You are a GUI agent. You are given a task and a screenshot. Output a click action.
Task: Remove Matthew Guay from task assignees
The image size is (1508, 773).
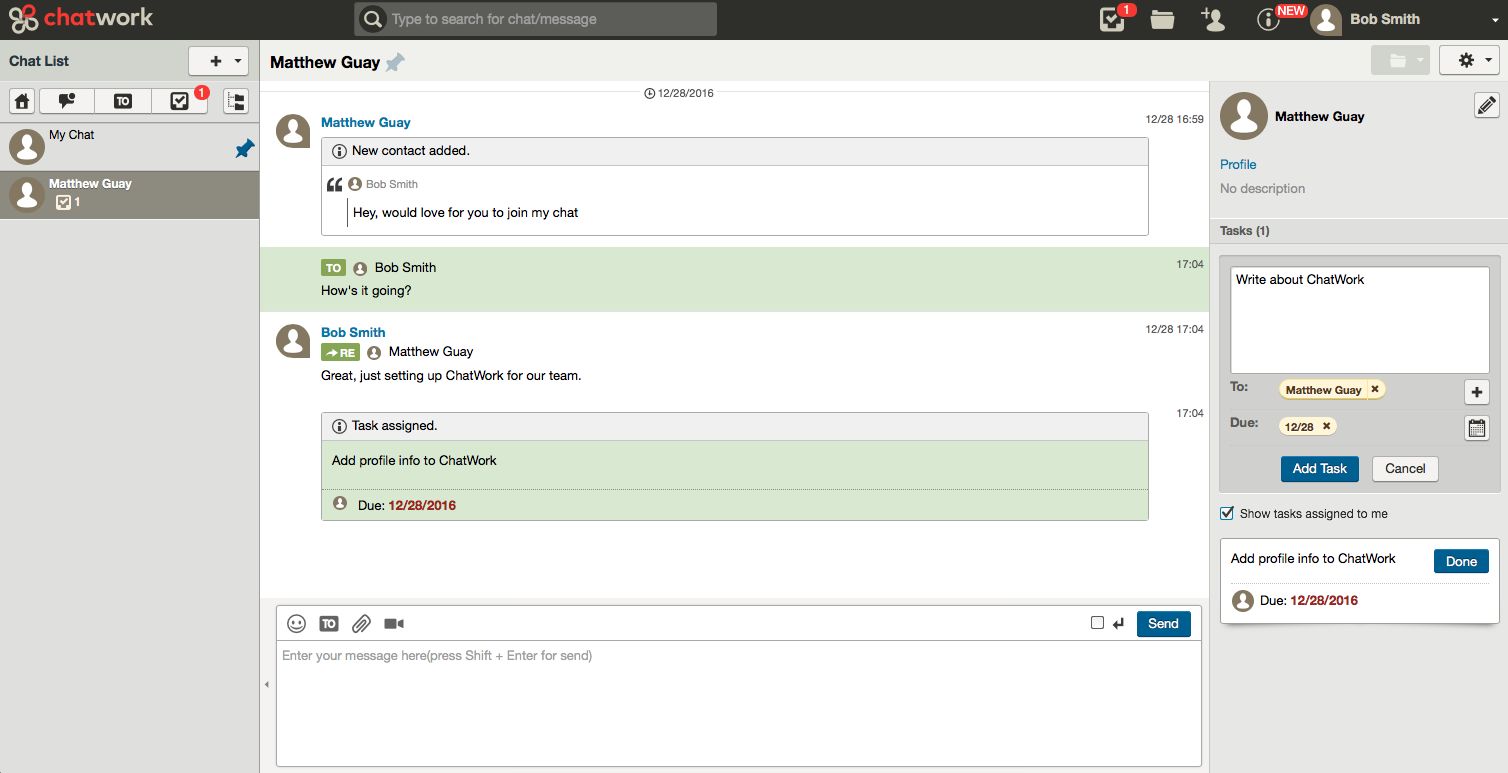1375,389
